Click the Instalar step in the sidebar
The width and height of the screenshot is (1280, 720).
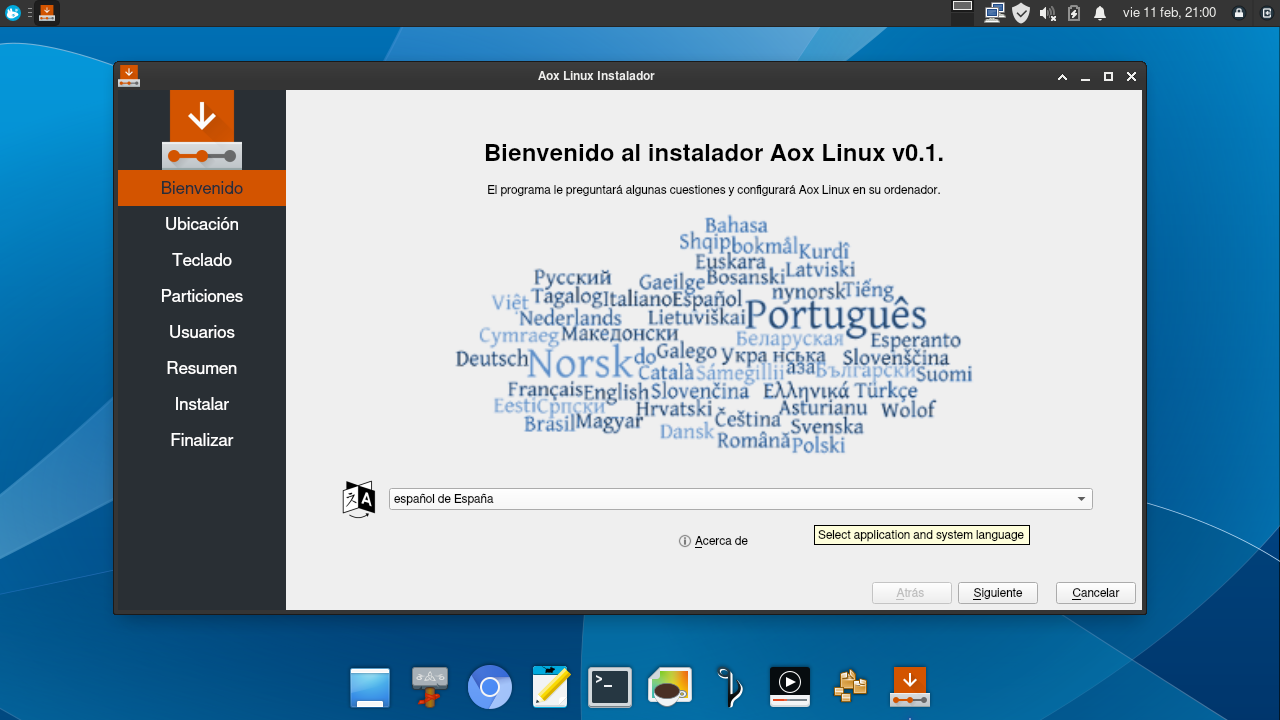(x=202, y=404)
